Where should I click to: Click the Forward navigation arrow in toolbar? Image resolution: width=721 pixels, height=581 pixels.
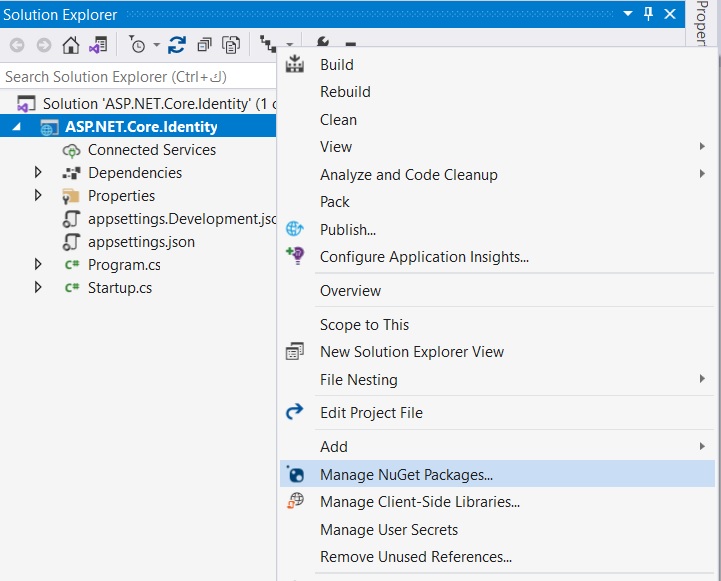(44, 45)
